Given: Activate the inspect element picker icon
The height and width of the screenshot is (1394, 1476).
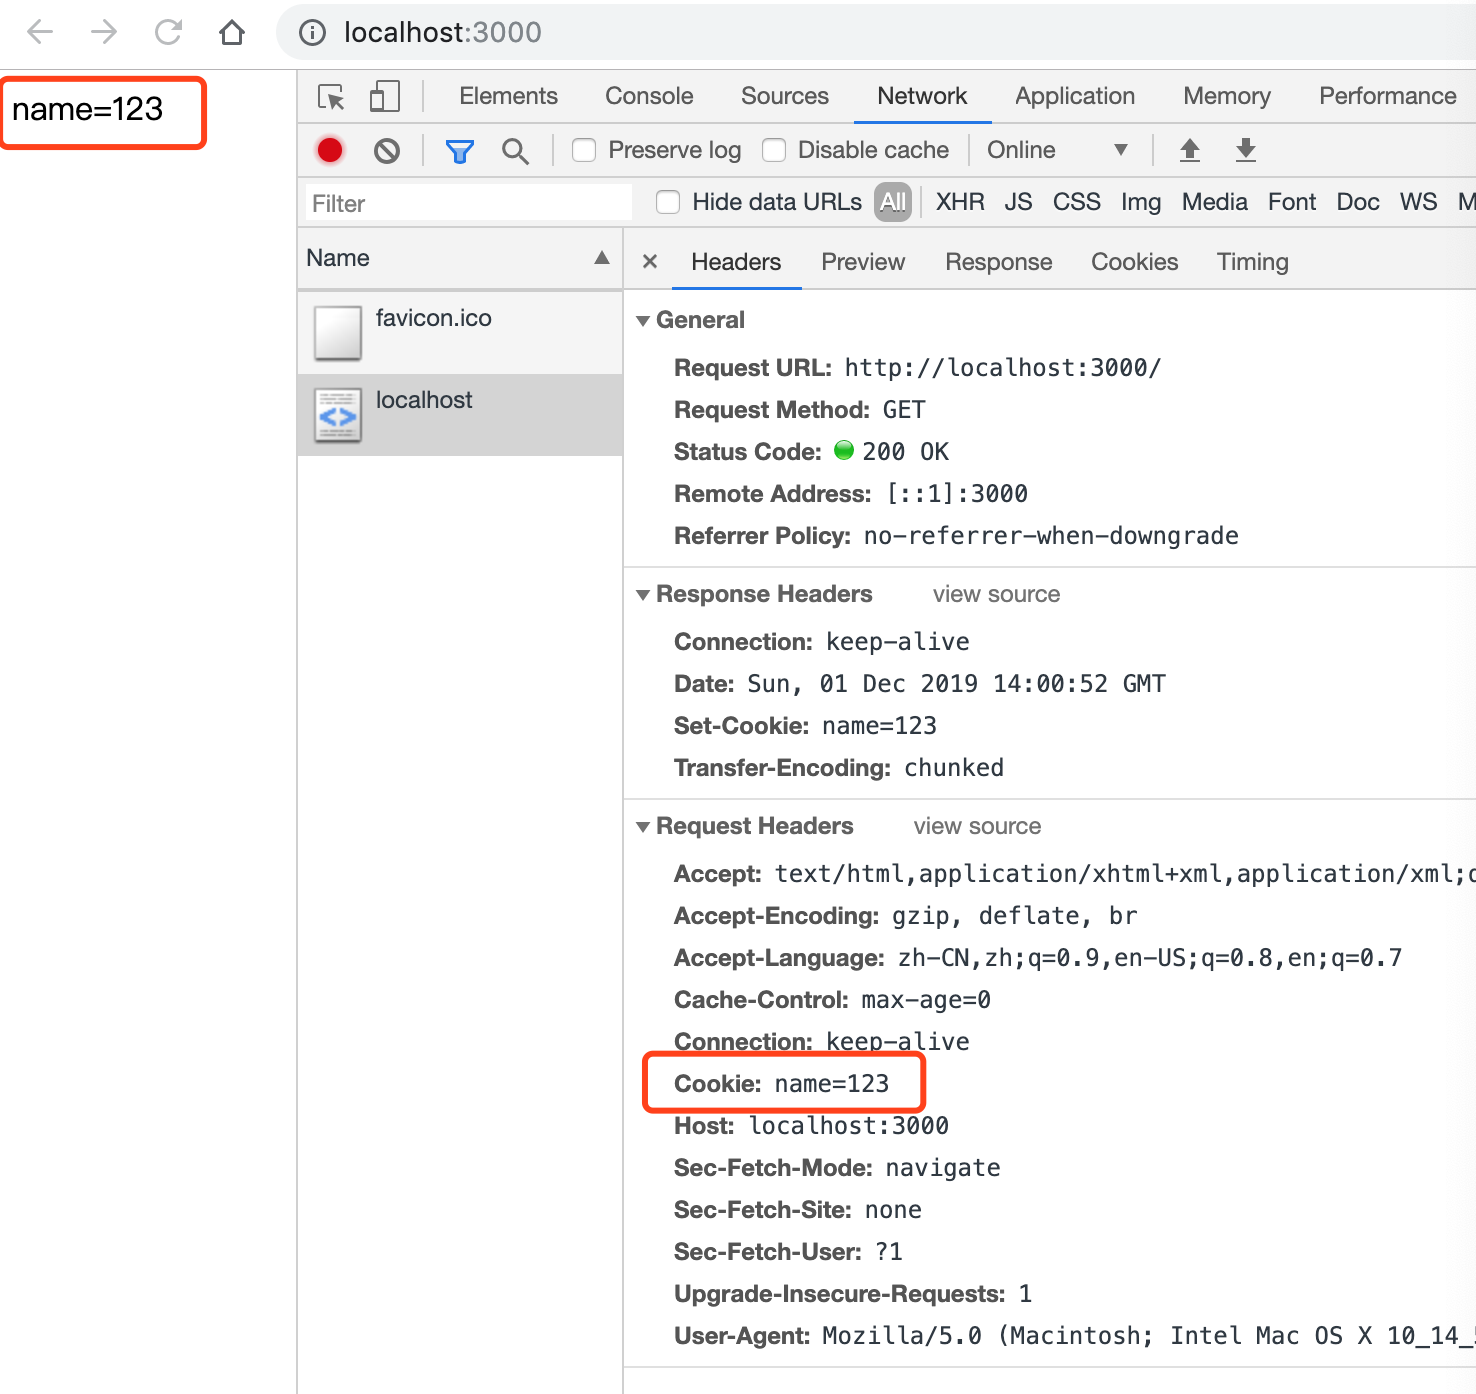Looking at the screenshot, I should tap(331, 97).
